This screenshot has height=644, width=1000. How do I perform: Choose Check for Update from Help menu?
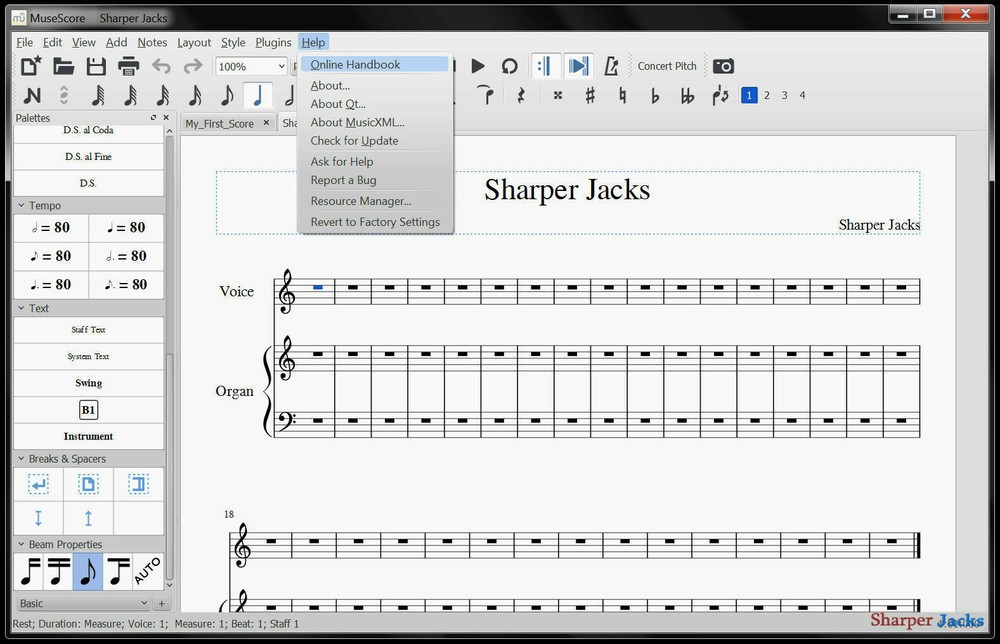355,141
